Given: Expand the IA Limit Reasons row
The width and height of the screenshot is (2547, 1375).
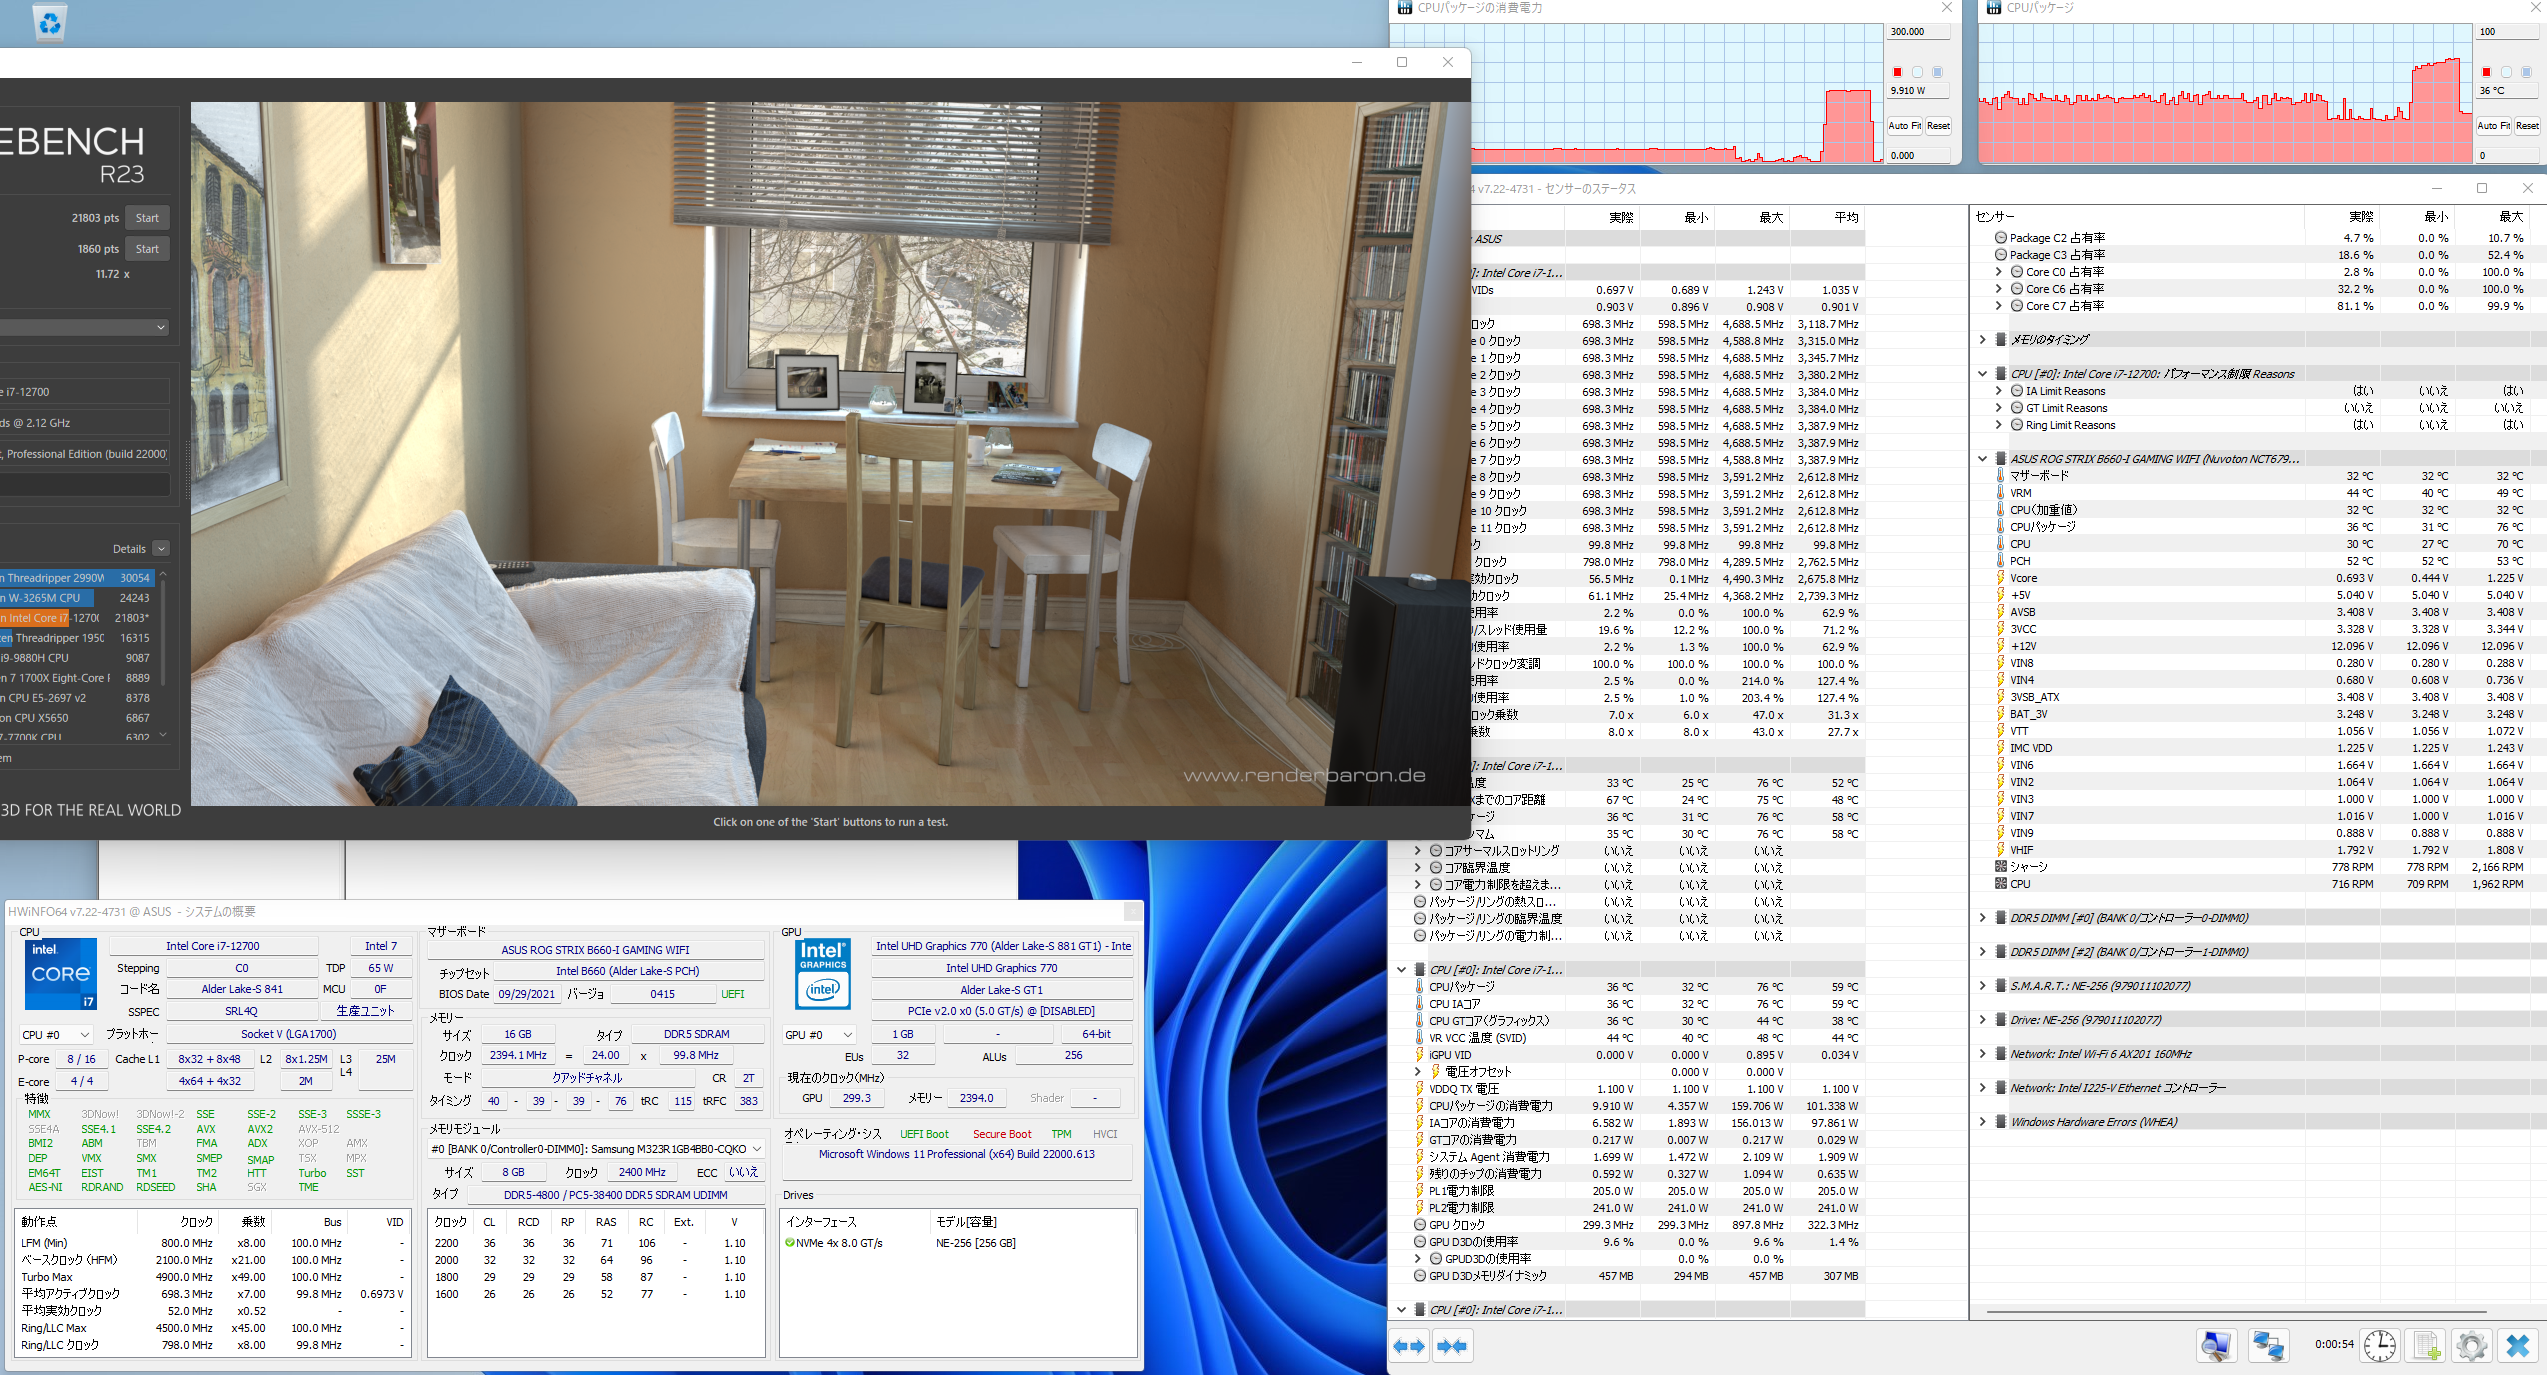Looking at the screenshot, I should (1998, 391).
